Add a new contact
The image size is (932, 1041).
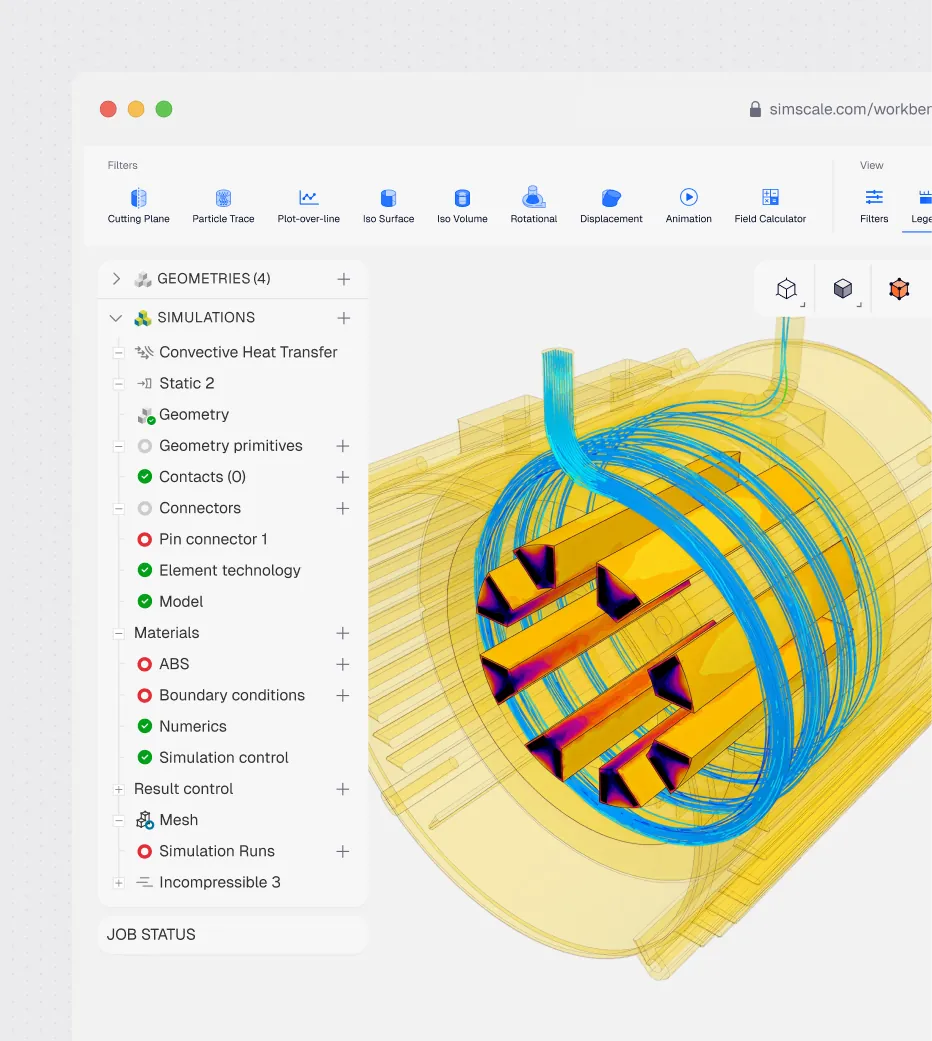(343, 477)
